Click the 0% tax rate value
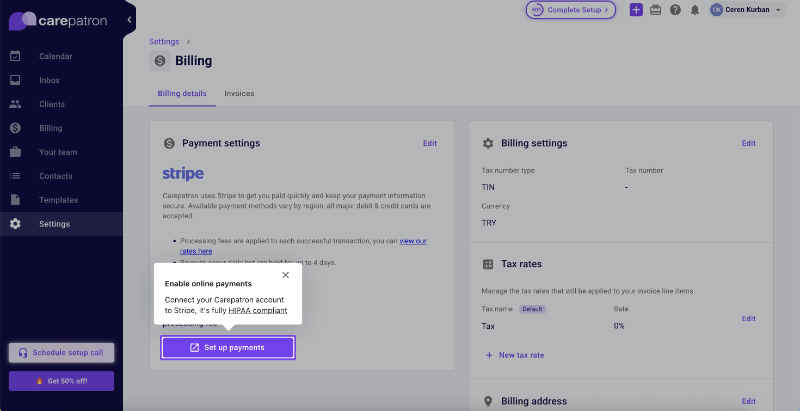Image resolution: width=800 pixels, height=411 pixels. click(619, 326)
